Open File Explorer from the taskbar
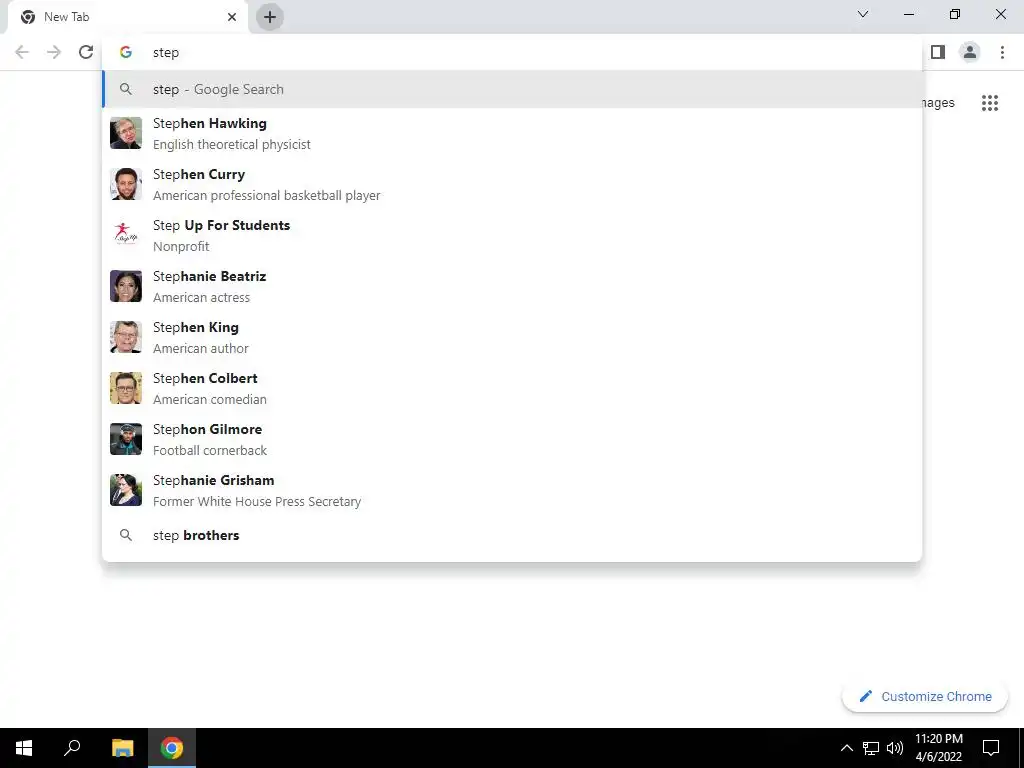This screenshot has width=1024, height=768. click(x=122, y=748)
